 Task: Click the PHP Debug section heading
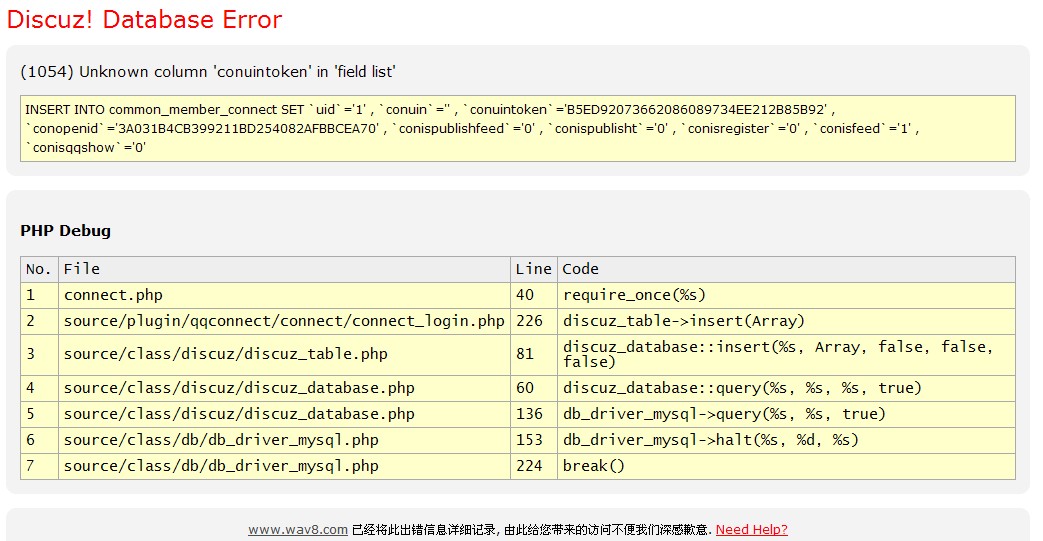pos(65,231)
